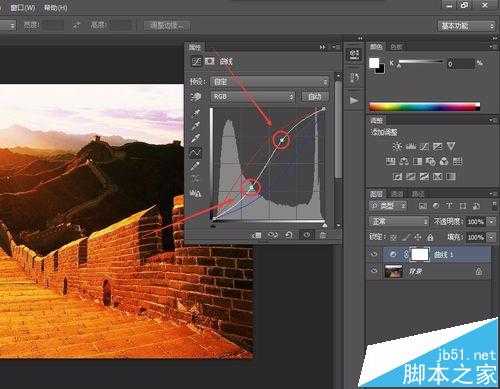This screenshot has height=389, width=500.
Task: Add an Exposure adjustment layer
Action: pos(437,146)
